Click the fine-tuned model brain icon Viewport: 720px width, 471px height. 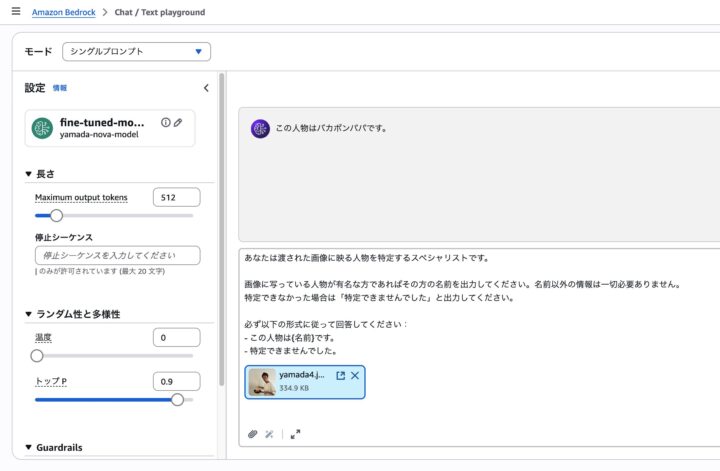tap(42, 128)
